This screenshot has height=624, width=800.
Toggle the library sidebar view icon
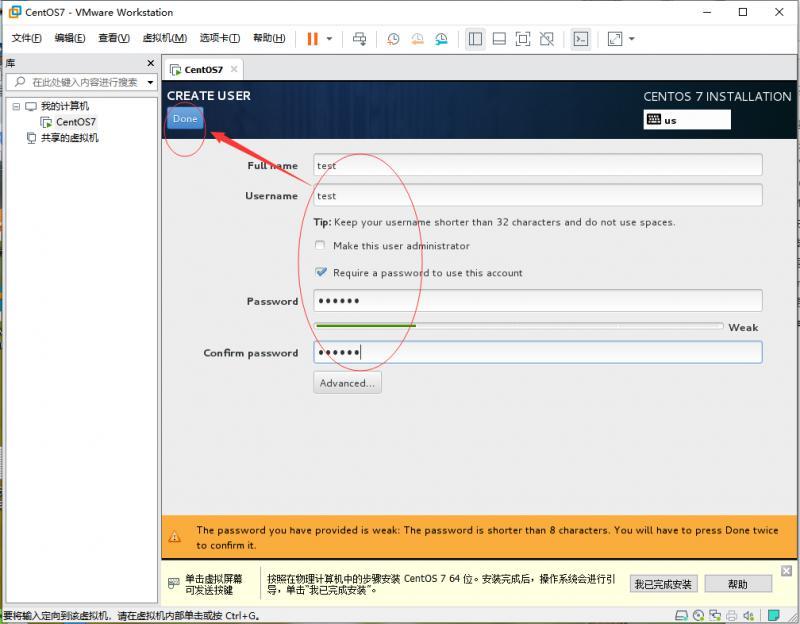click(475, 39)
